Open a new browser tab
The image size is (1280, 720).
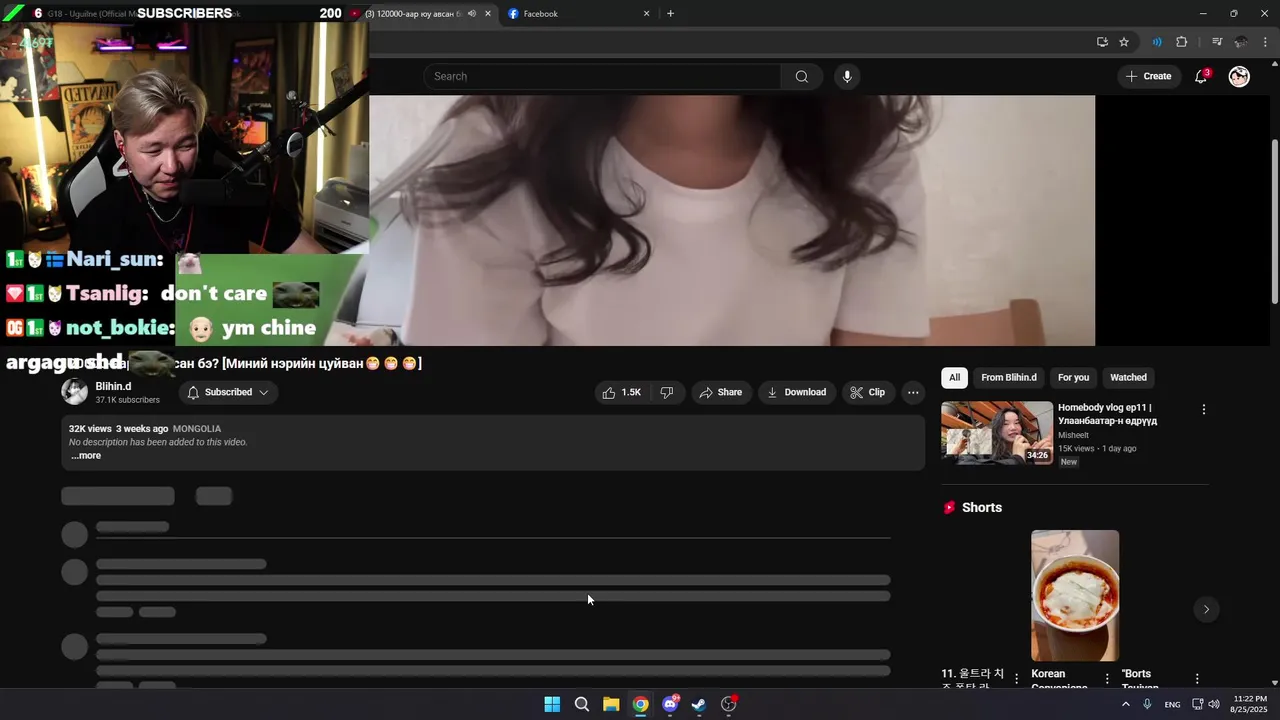670,14
